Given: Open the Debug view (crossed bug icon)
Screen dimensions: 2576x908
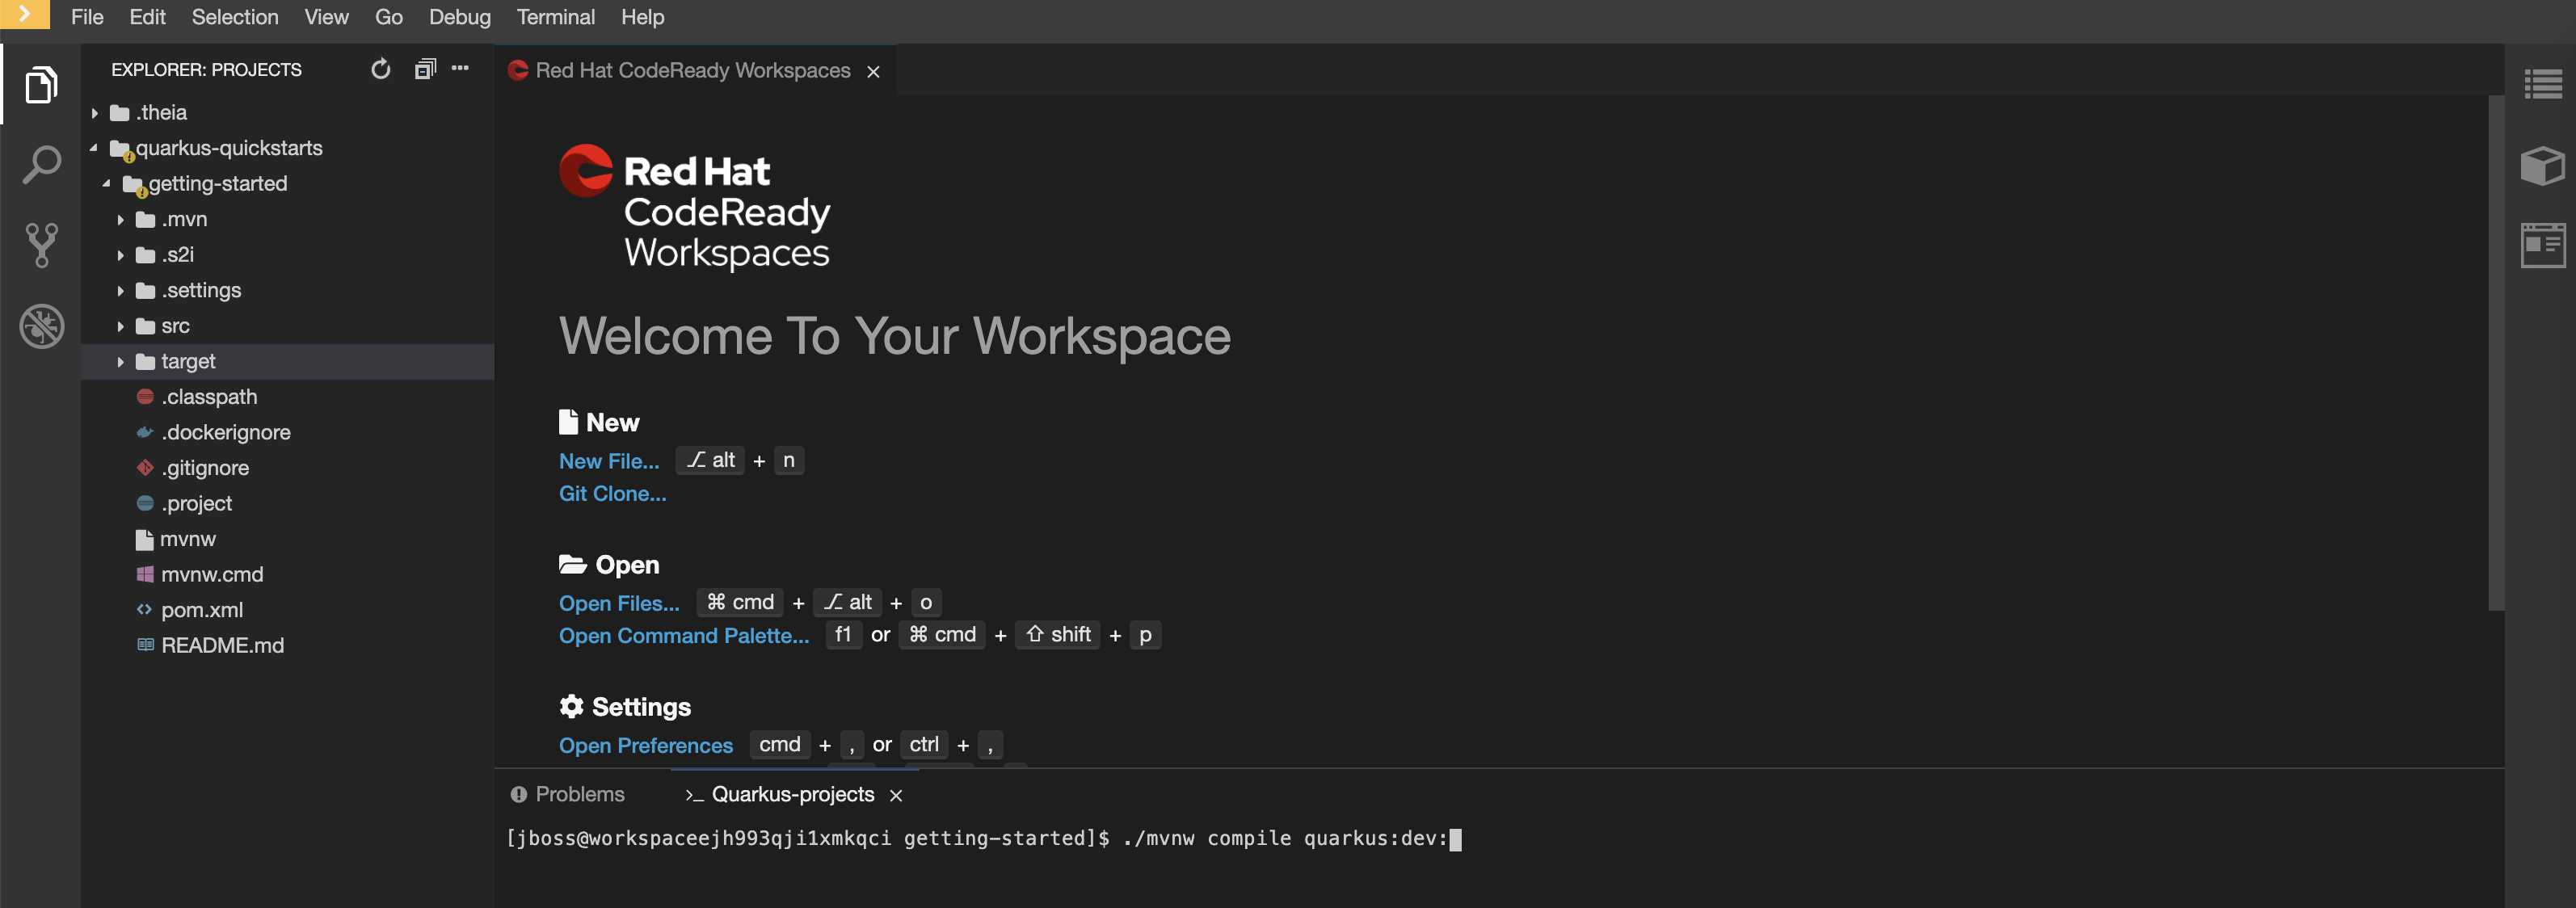Looking at the screenshot, I should 41,326.
